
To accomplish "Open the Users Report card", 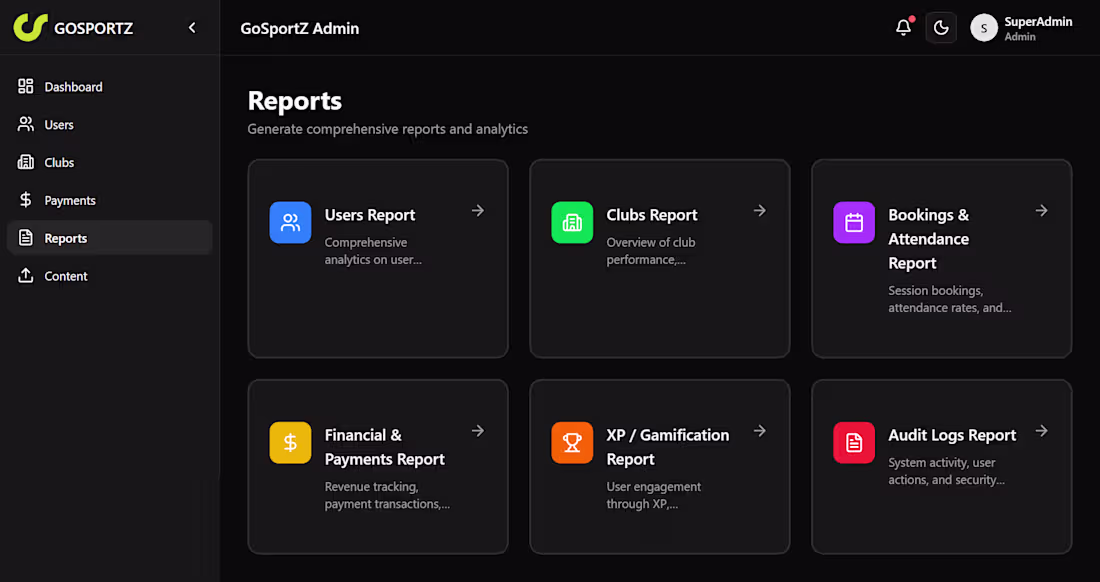I will click(x=378, y=258).
